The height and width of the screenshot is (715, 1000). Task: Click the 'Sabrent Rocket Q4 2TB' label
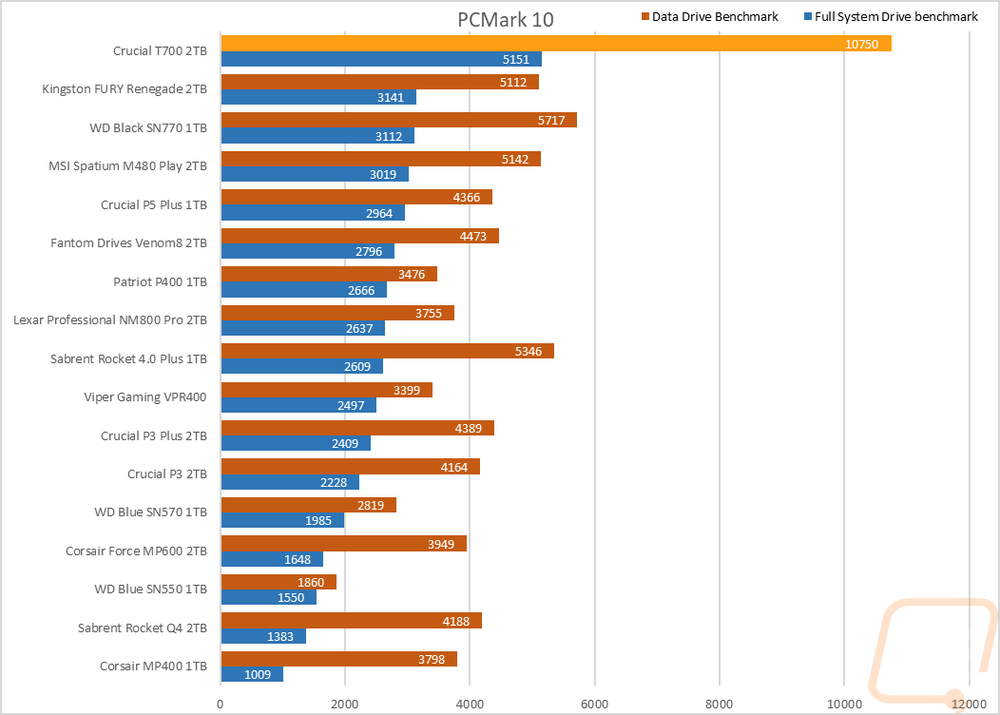(x=142, y=628)
